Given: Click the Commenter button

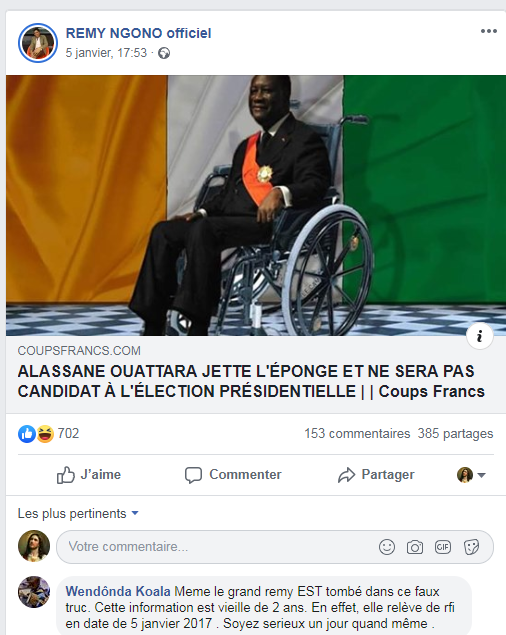Looking at the screenshot, I should [x=233, y=475].
